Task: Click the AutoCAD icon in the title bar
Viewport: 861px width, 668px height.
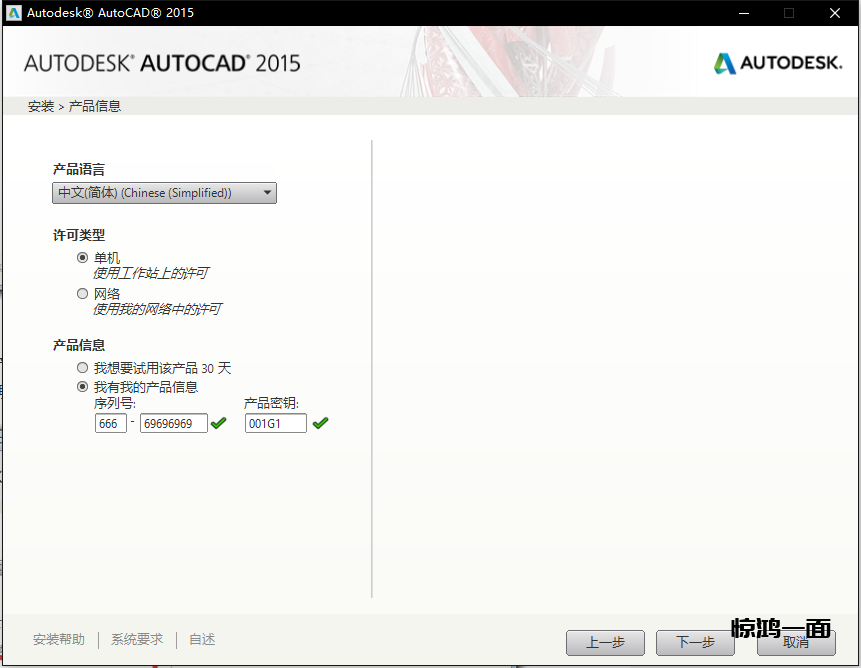Action: point(14,13)
